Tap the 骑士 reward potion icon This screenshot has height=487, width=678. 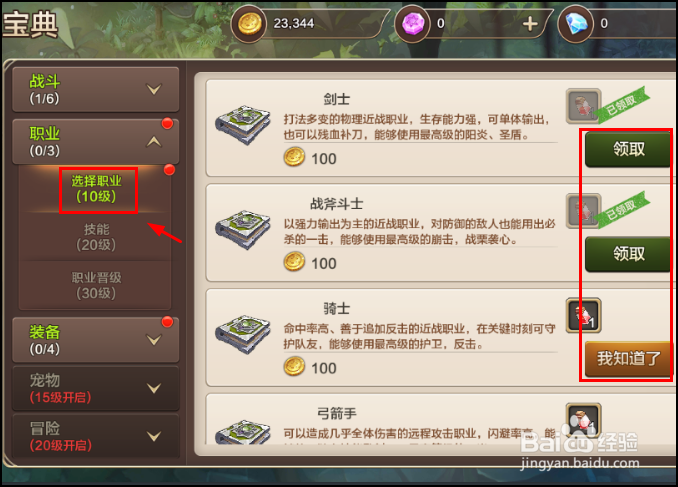(x=584, y=315)
